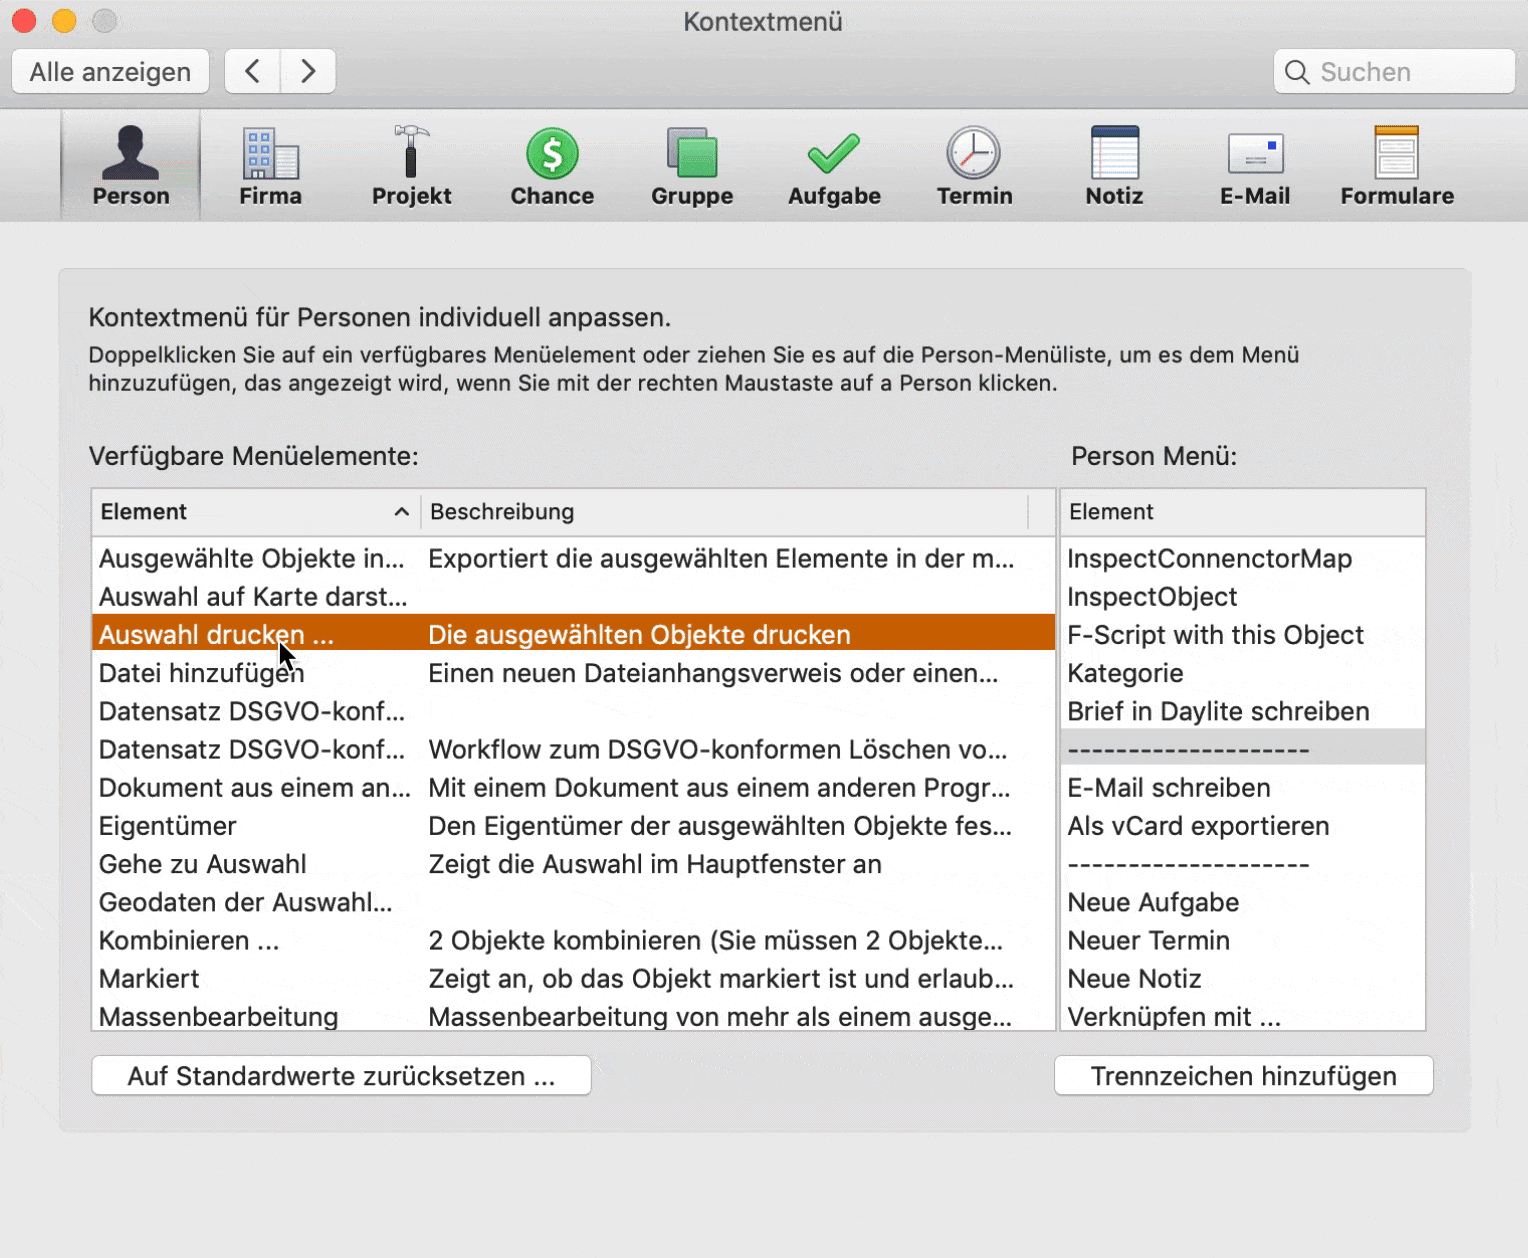
Task: Select the Person silhouette icon
Action: click(x=131, y=152)
